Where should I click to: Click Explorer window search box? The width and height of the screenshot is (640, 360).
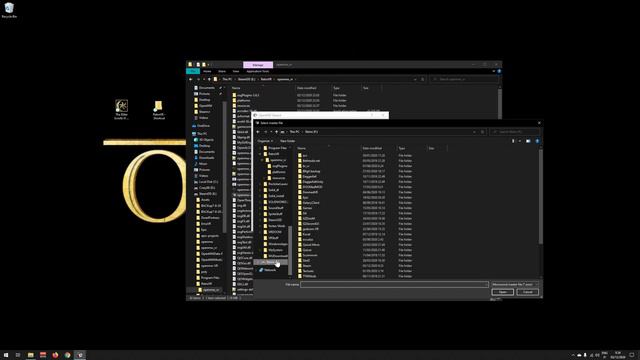[x=464, y=79]
